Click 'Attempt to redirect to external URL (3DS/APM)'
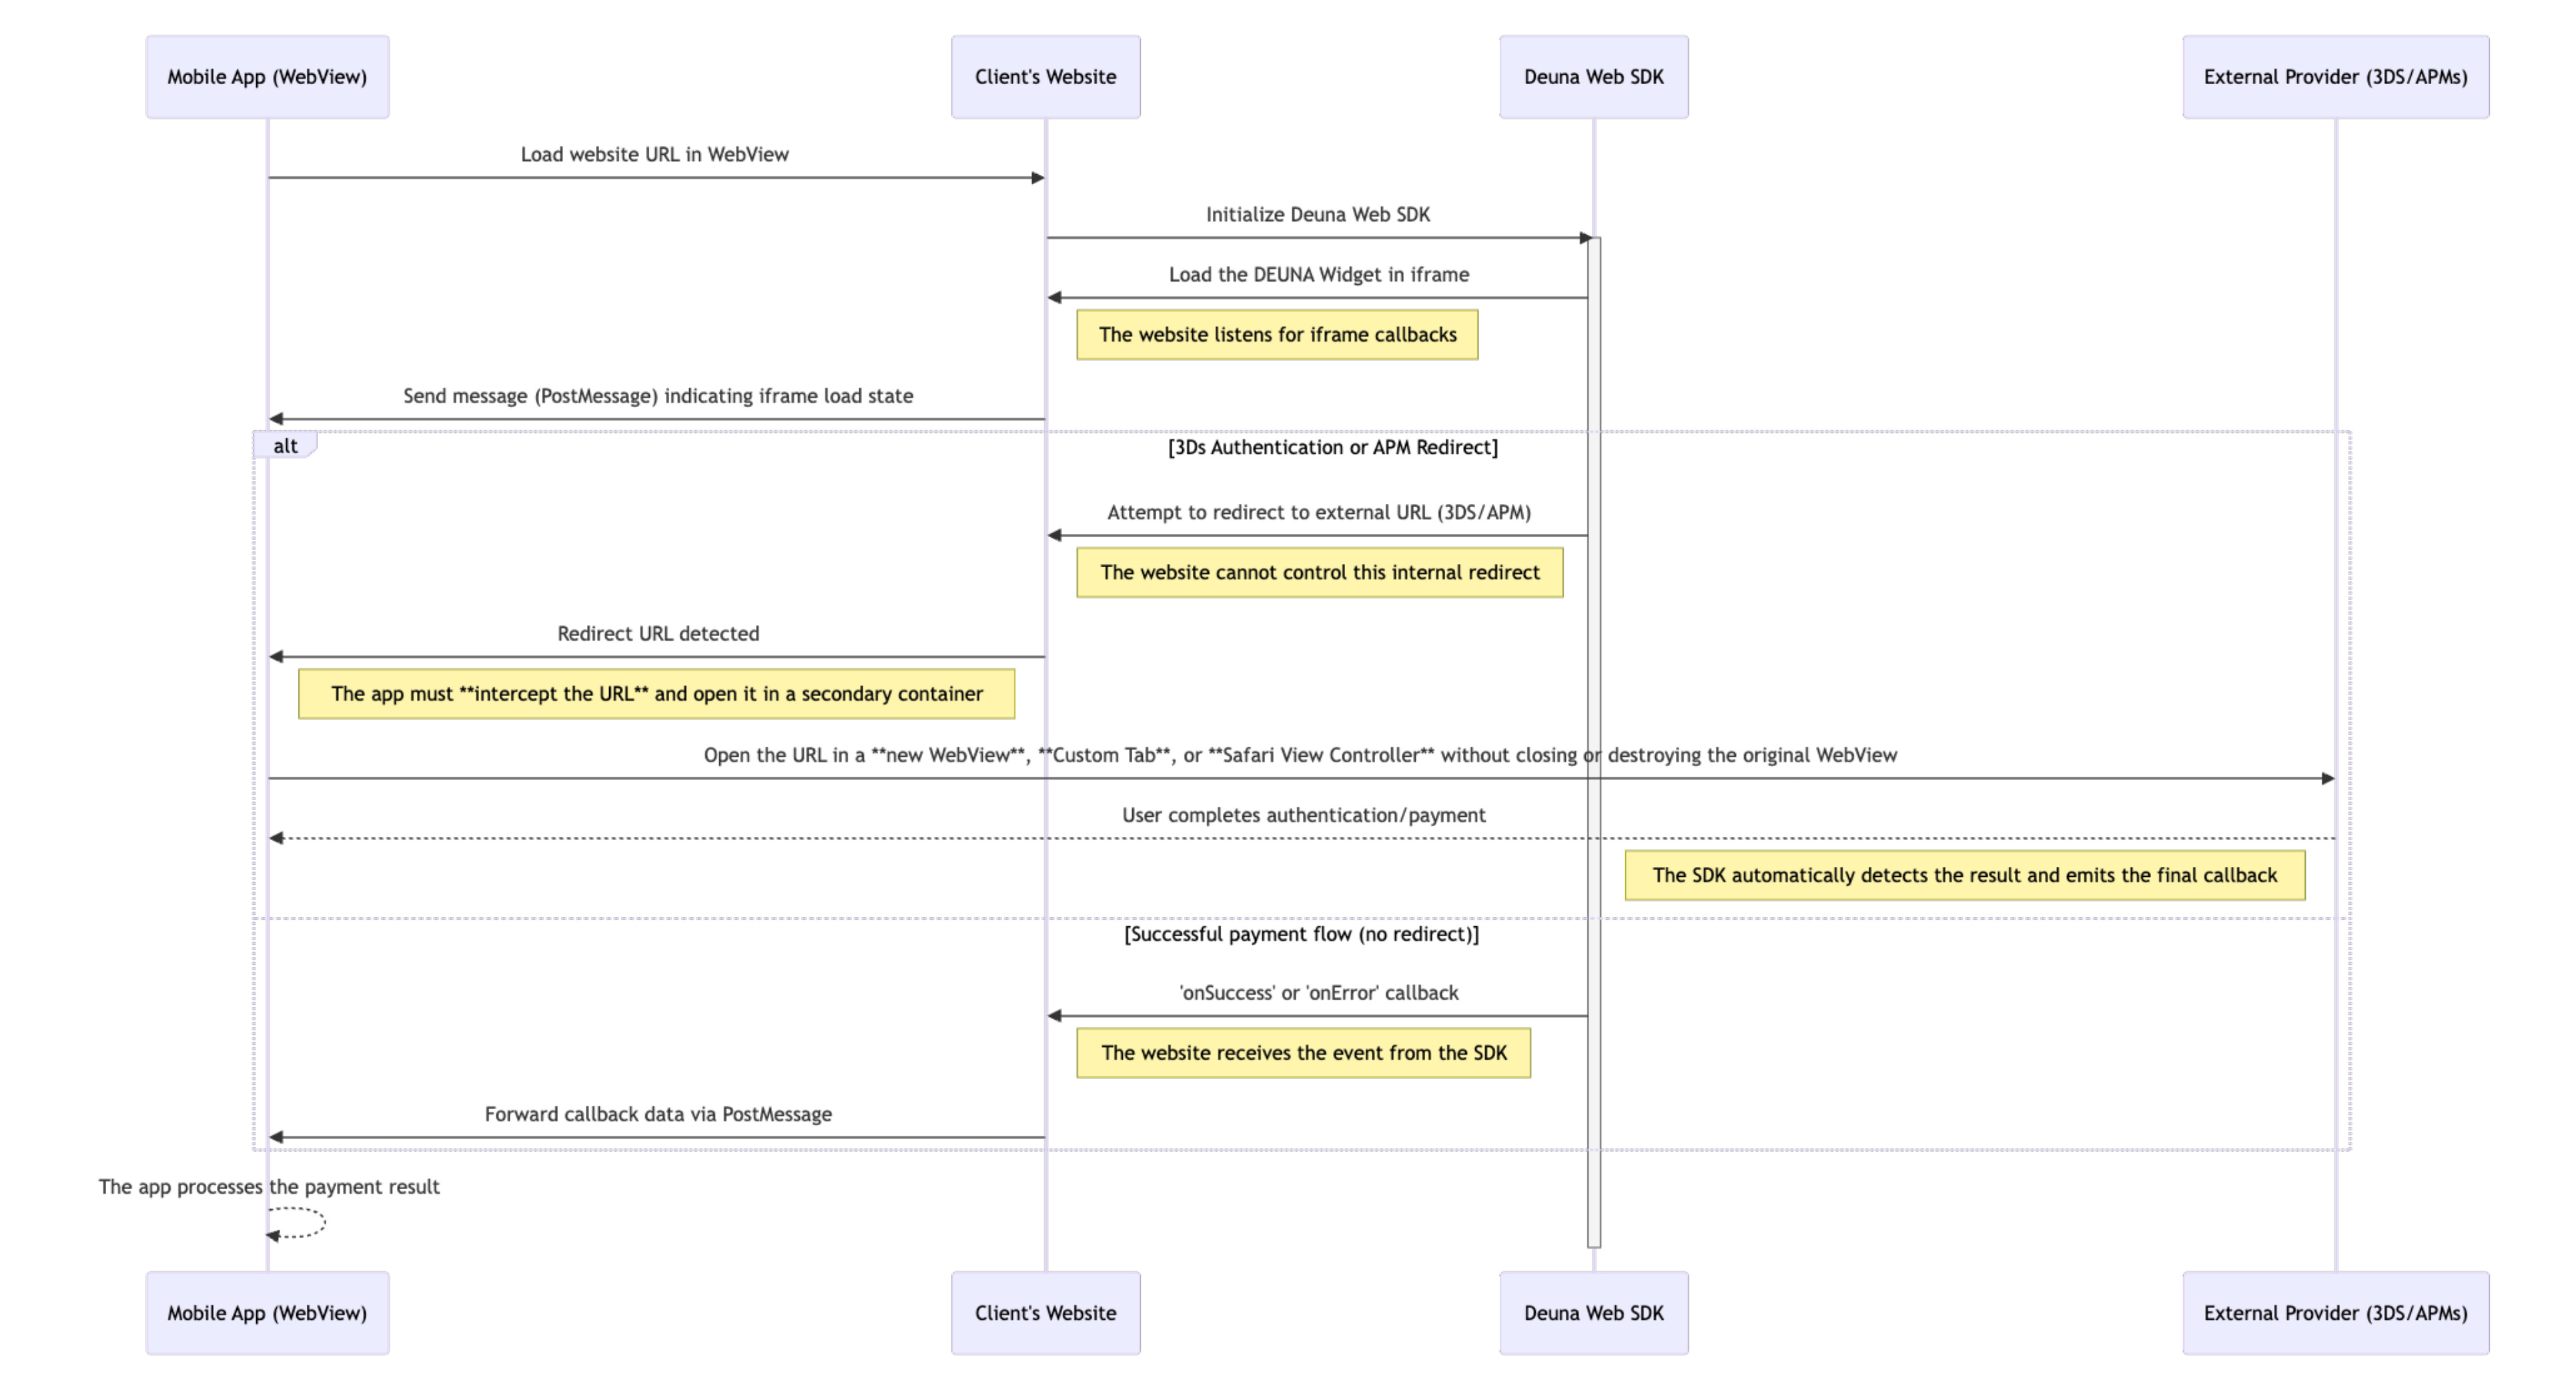 pos(1318,513)
